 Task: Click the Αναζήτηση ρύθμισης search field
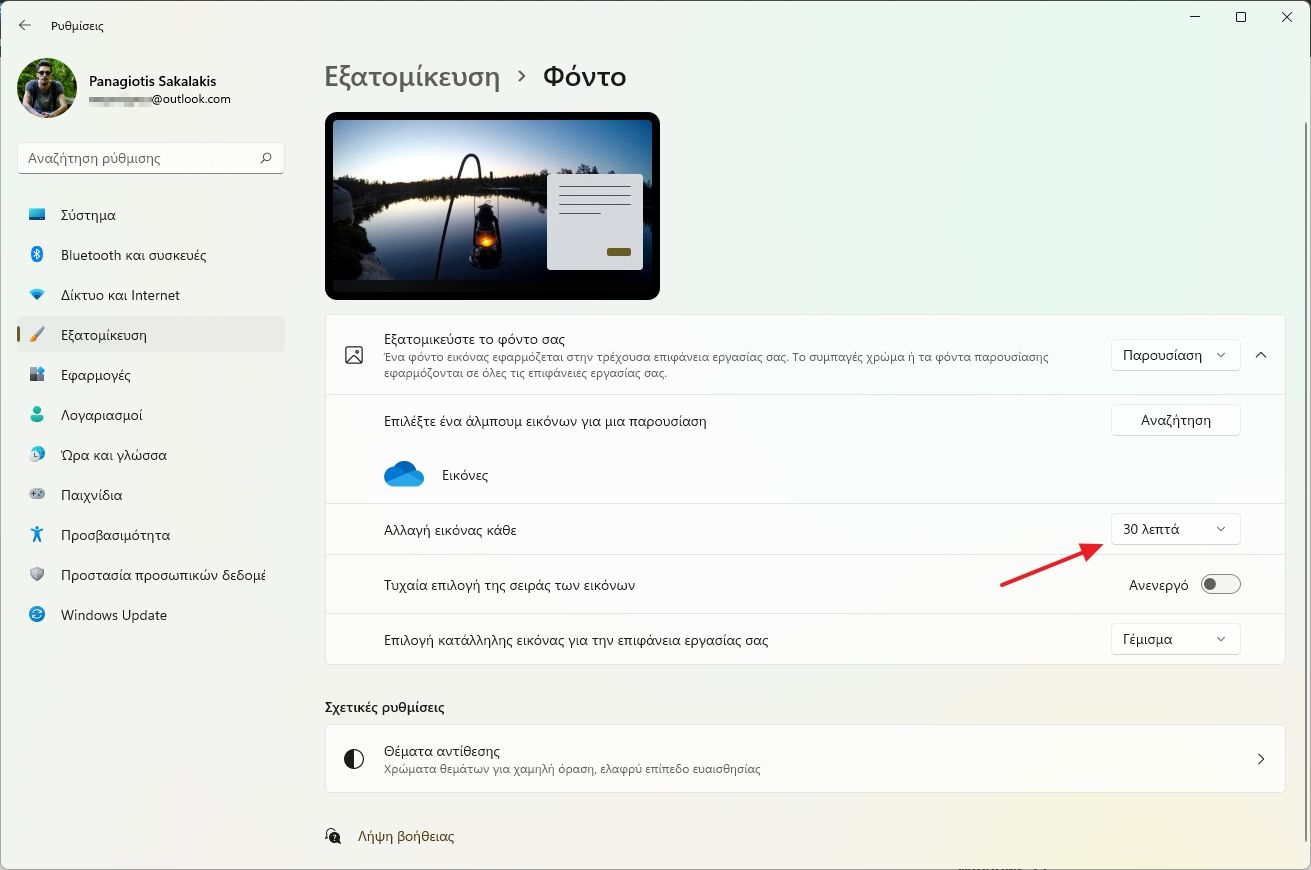[x=140, y=158]
